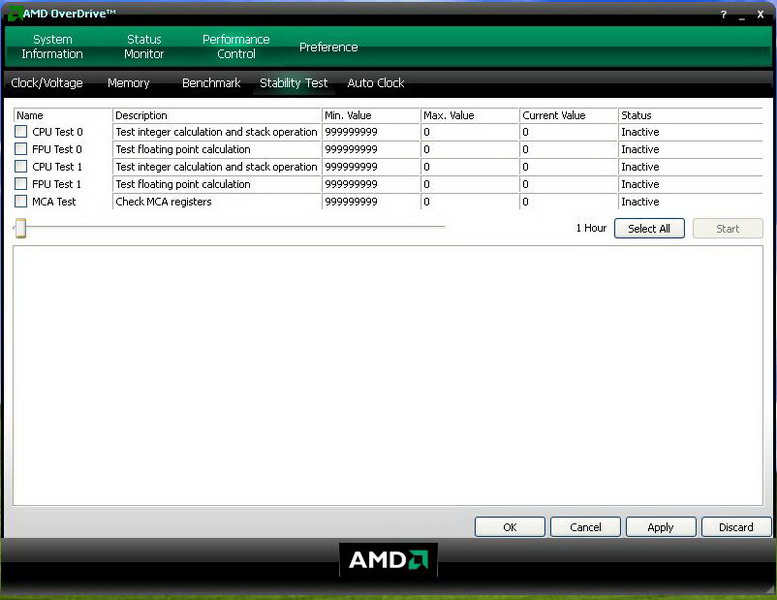Click the Inactive status of FPU Test 1
777x600 pixels.
640,184
